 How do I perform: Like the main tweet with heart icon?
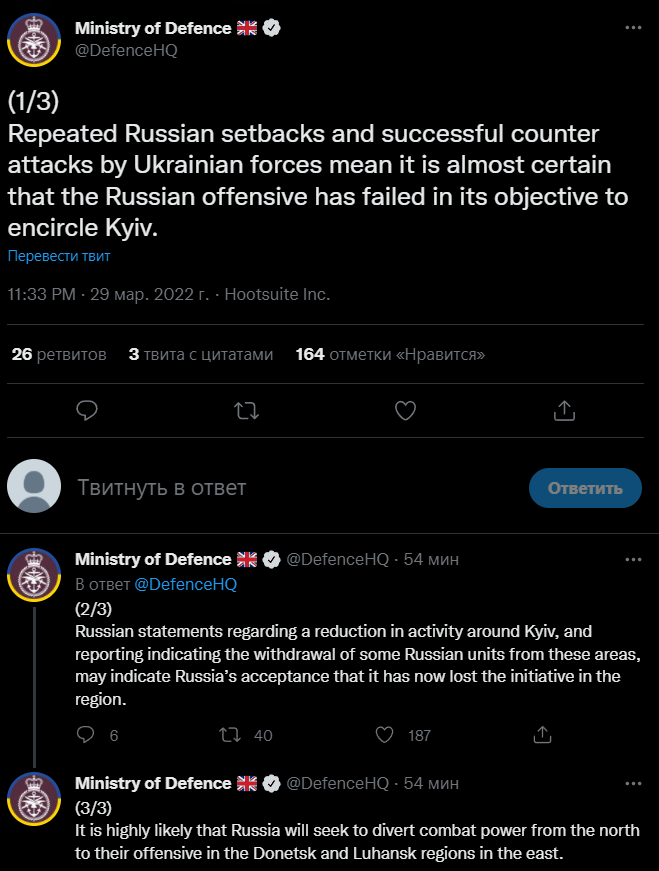point(405,410)
